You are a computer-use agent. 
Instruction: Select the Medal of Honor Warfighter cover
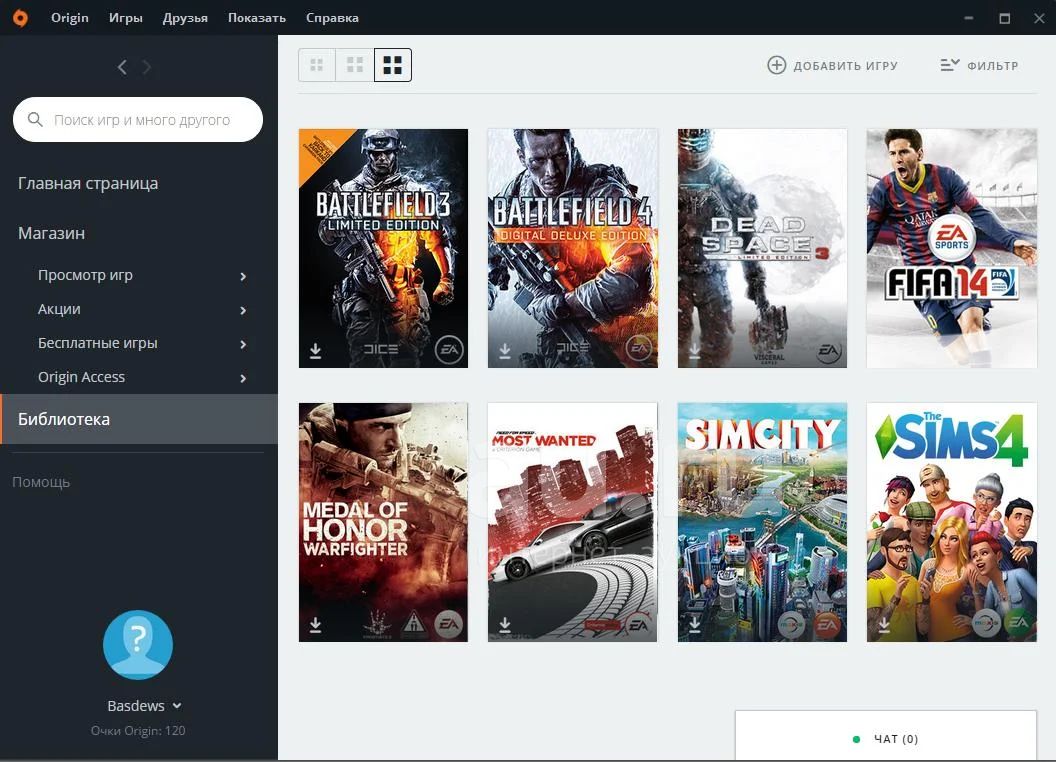point(383,522)
